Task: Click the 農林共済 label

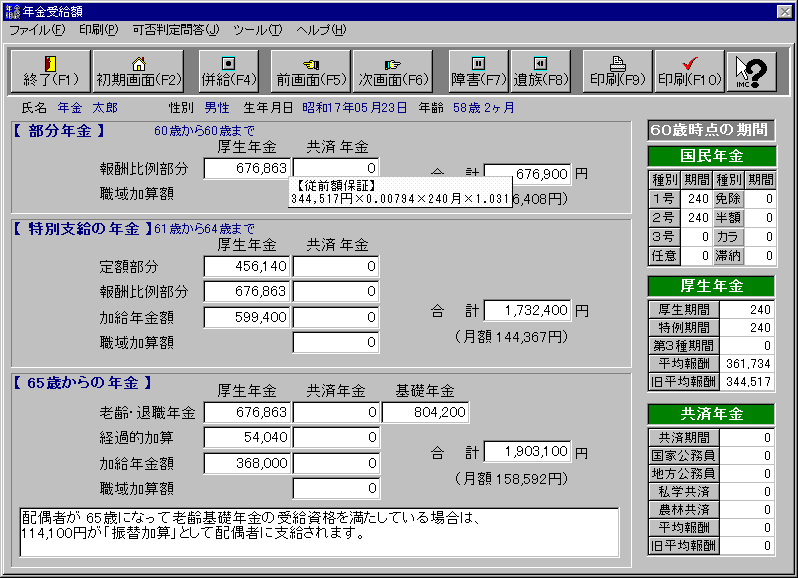Action: tap(683, 509)
